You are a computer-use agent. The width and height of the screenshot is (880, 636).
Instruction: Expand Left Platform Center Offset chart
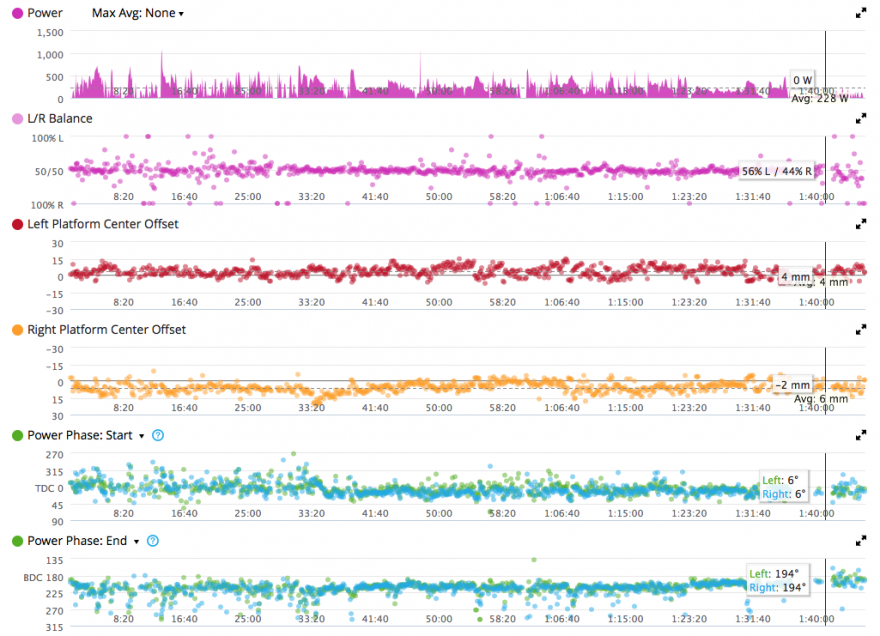click(860, 224)
